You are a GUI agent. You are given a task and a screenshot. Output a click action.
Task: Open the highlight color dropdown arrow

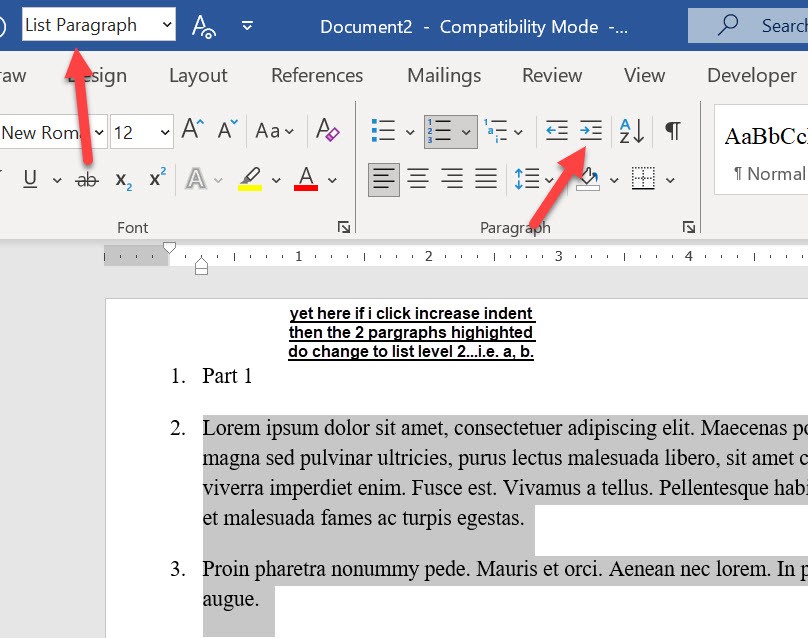click(277, 180)
